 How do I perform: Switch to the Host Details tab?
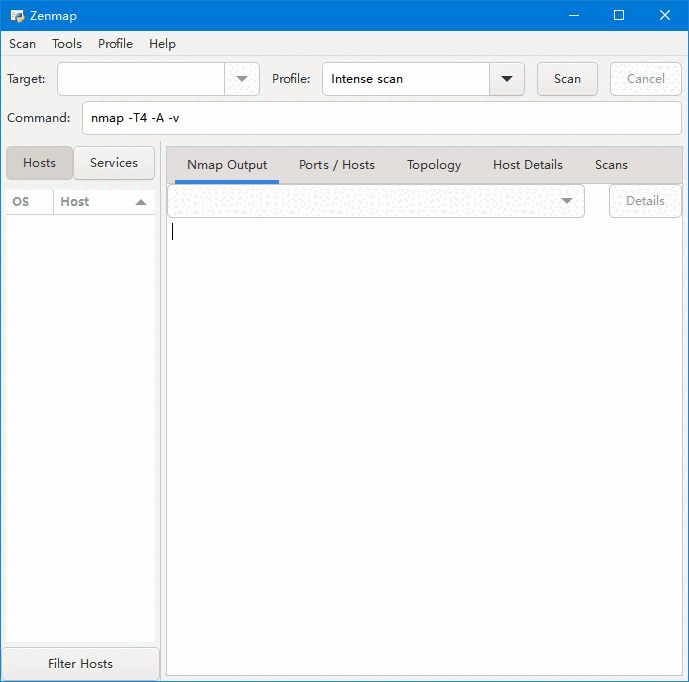pos(528,165)
